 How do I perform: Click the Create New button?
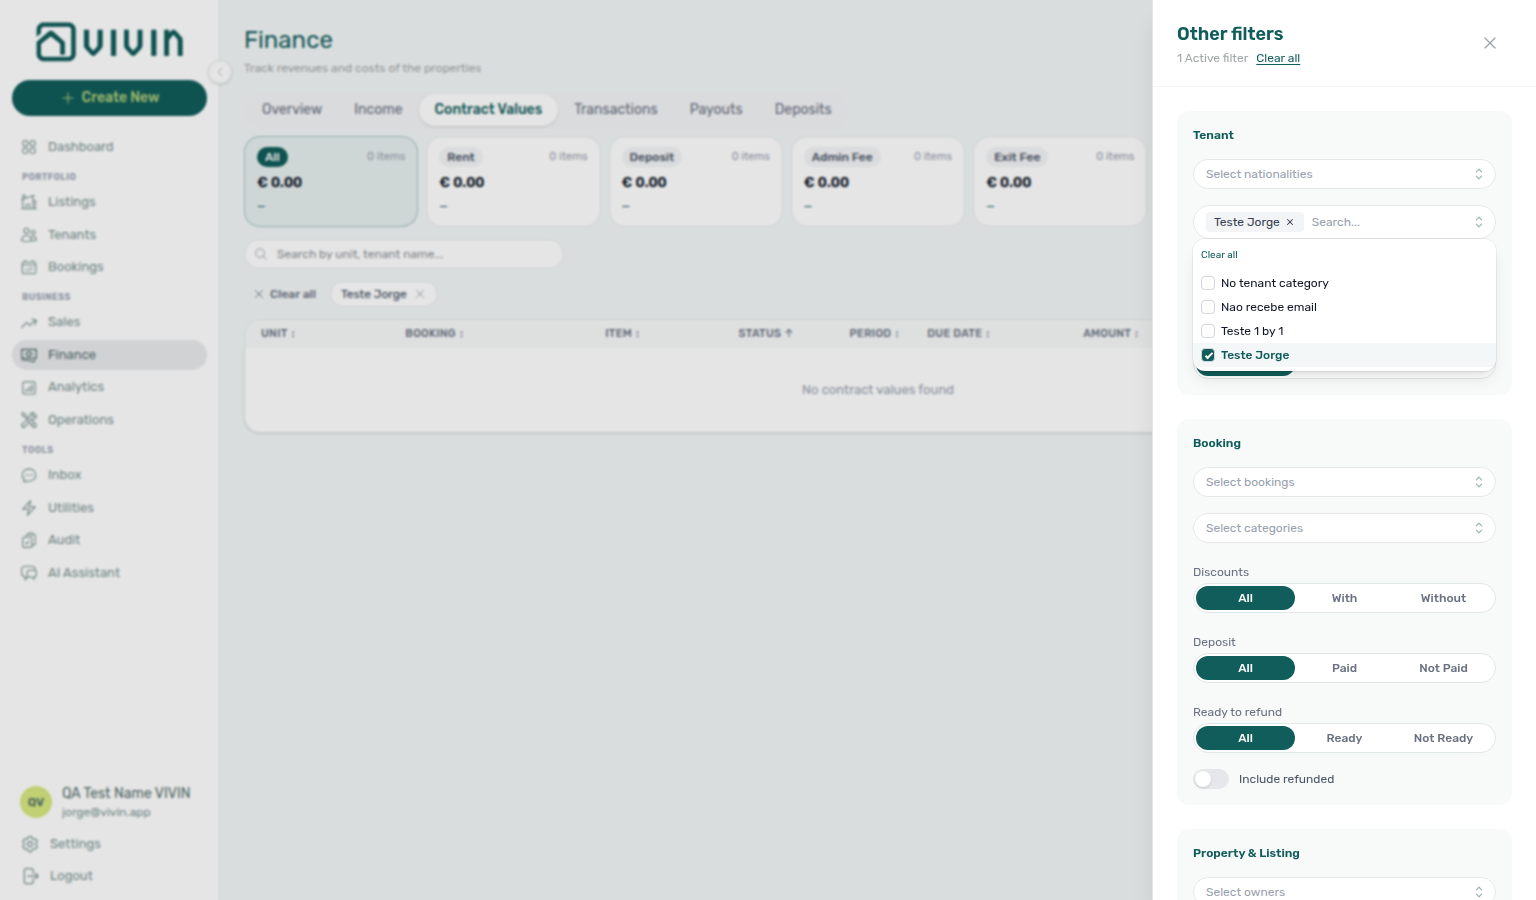click(x=109, y=97)
